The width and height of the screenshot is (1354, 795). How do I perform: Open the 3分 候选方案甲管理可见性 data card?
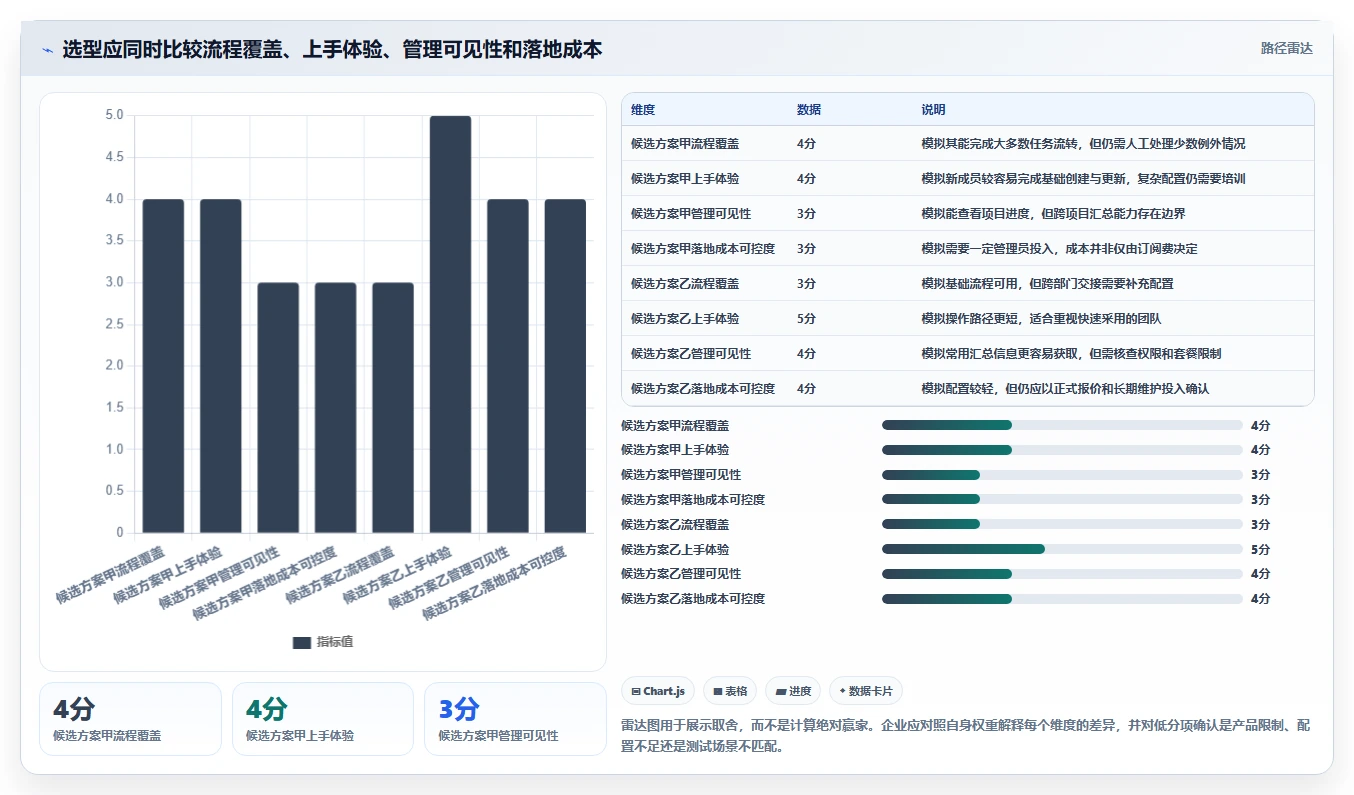click(x=515, y=719)
